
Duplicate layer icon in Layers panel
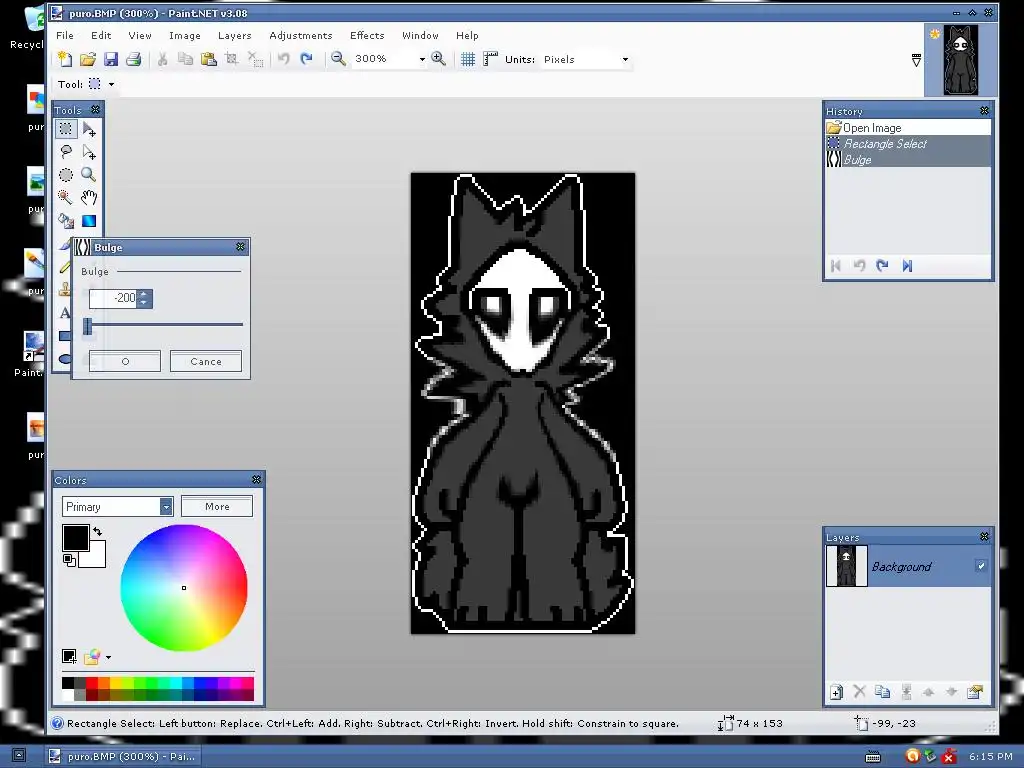click(x=882, y=692)
